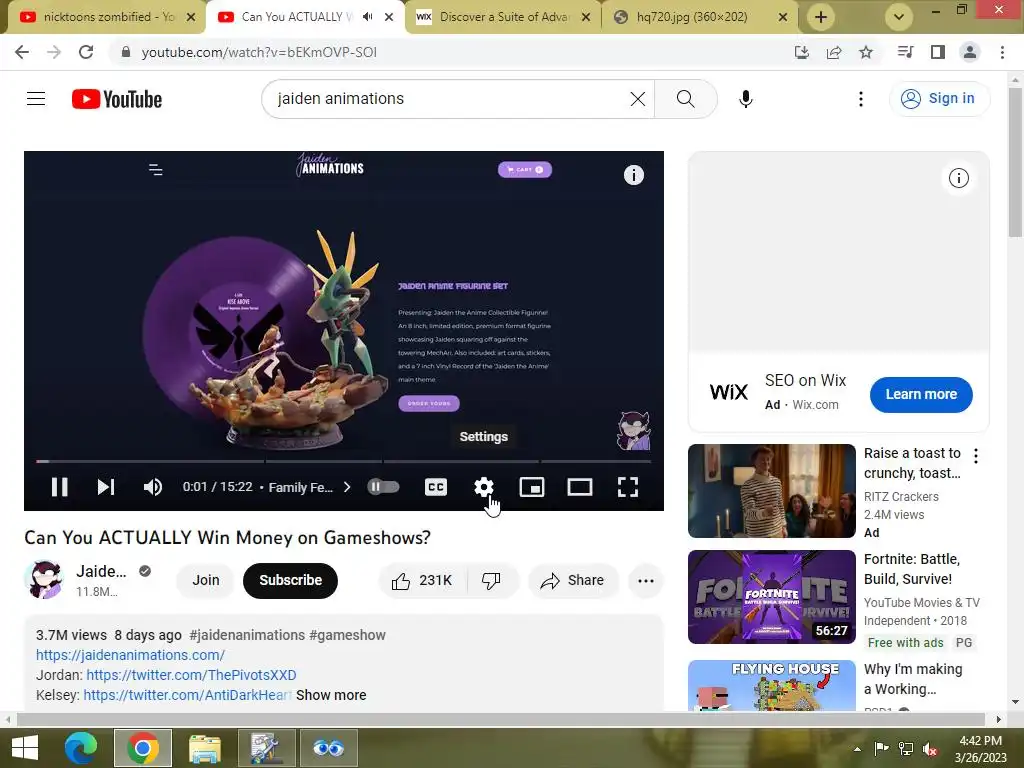Open the taskbar clock 4:42 PM
1024x768 pixels.
pos(981,749)
